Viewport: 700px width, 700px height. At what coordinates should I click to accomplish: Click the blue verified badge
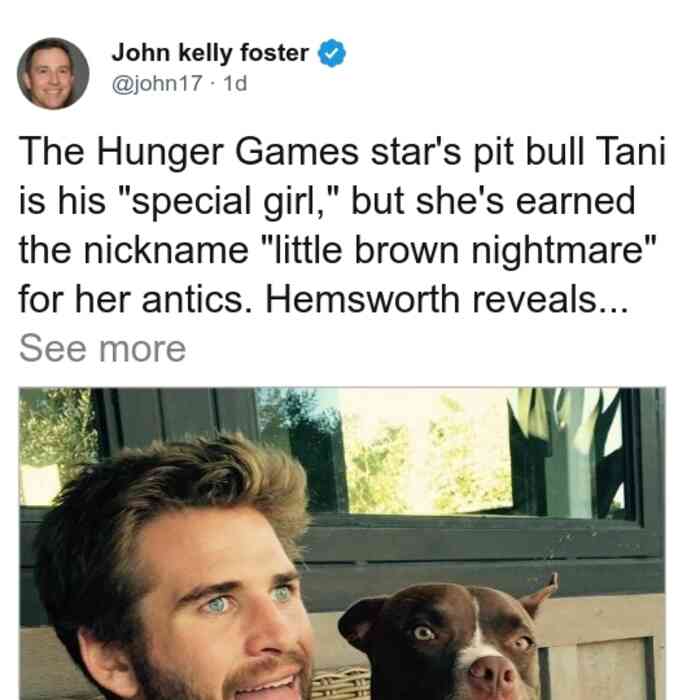[331, 53]
